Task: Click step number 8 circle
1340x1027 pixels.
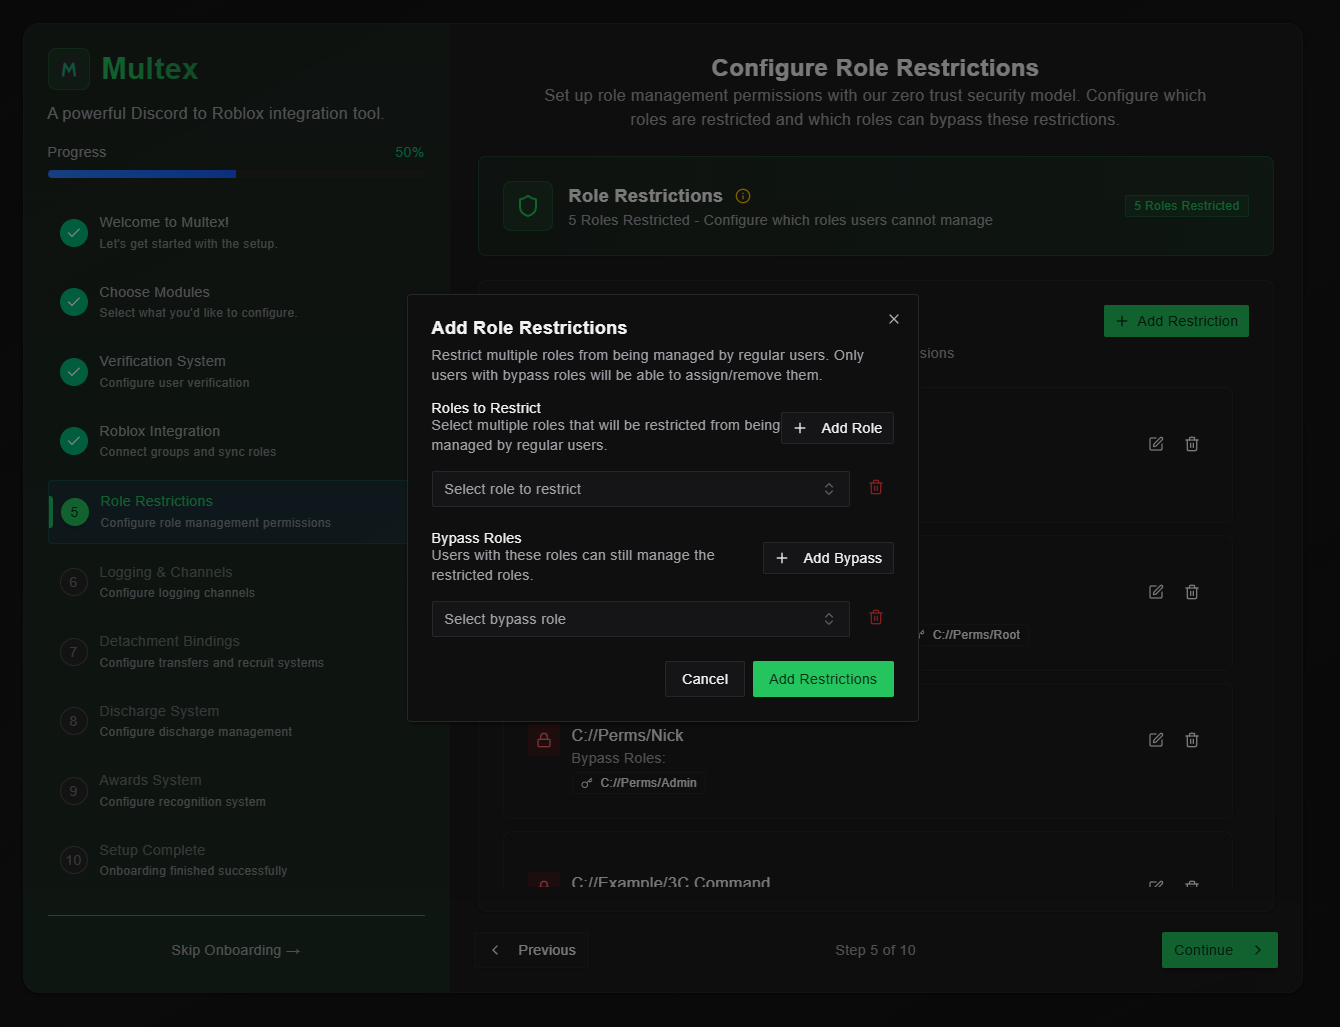Action: point(74,721)
